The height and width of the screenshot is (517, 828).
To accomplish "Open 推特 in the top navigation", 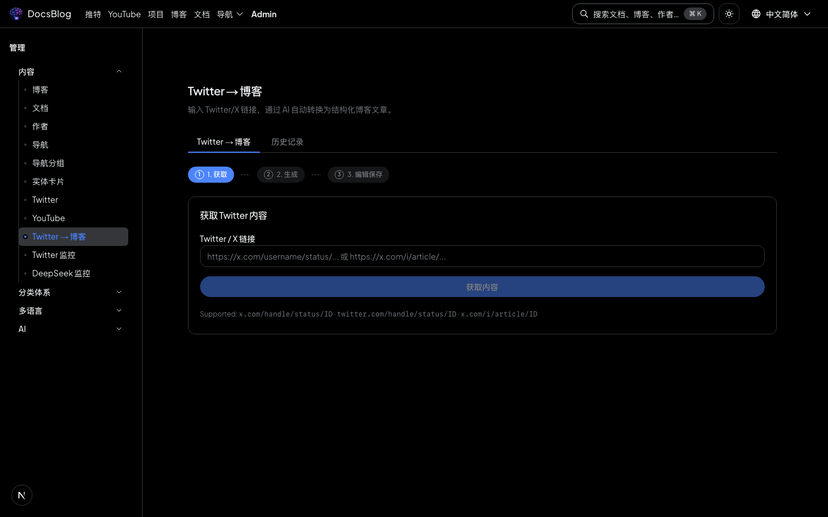I will tap(93, 14).
